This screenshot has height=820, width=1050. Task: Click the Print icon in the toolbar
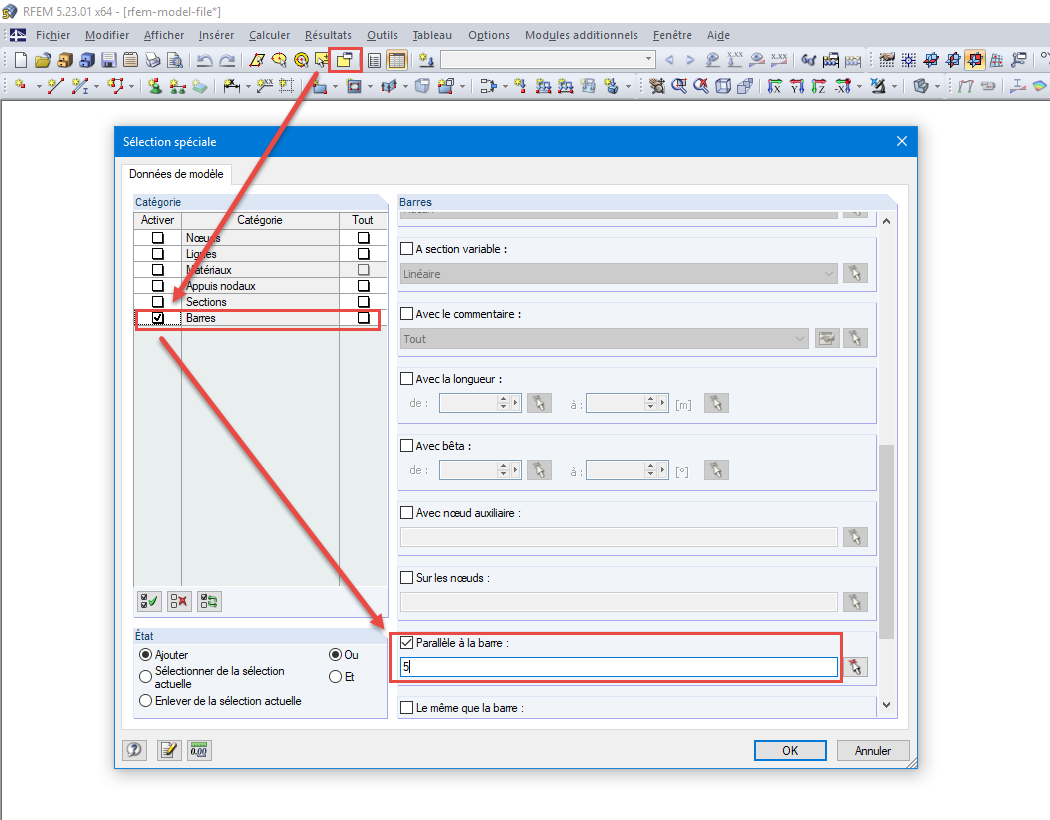tap(153, 60)
